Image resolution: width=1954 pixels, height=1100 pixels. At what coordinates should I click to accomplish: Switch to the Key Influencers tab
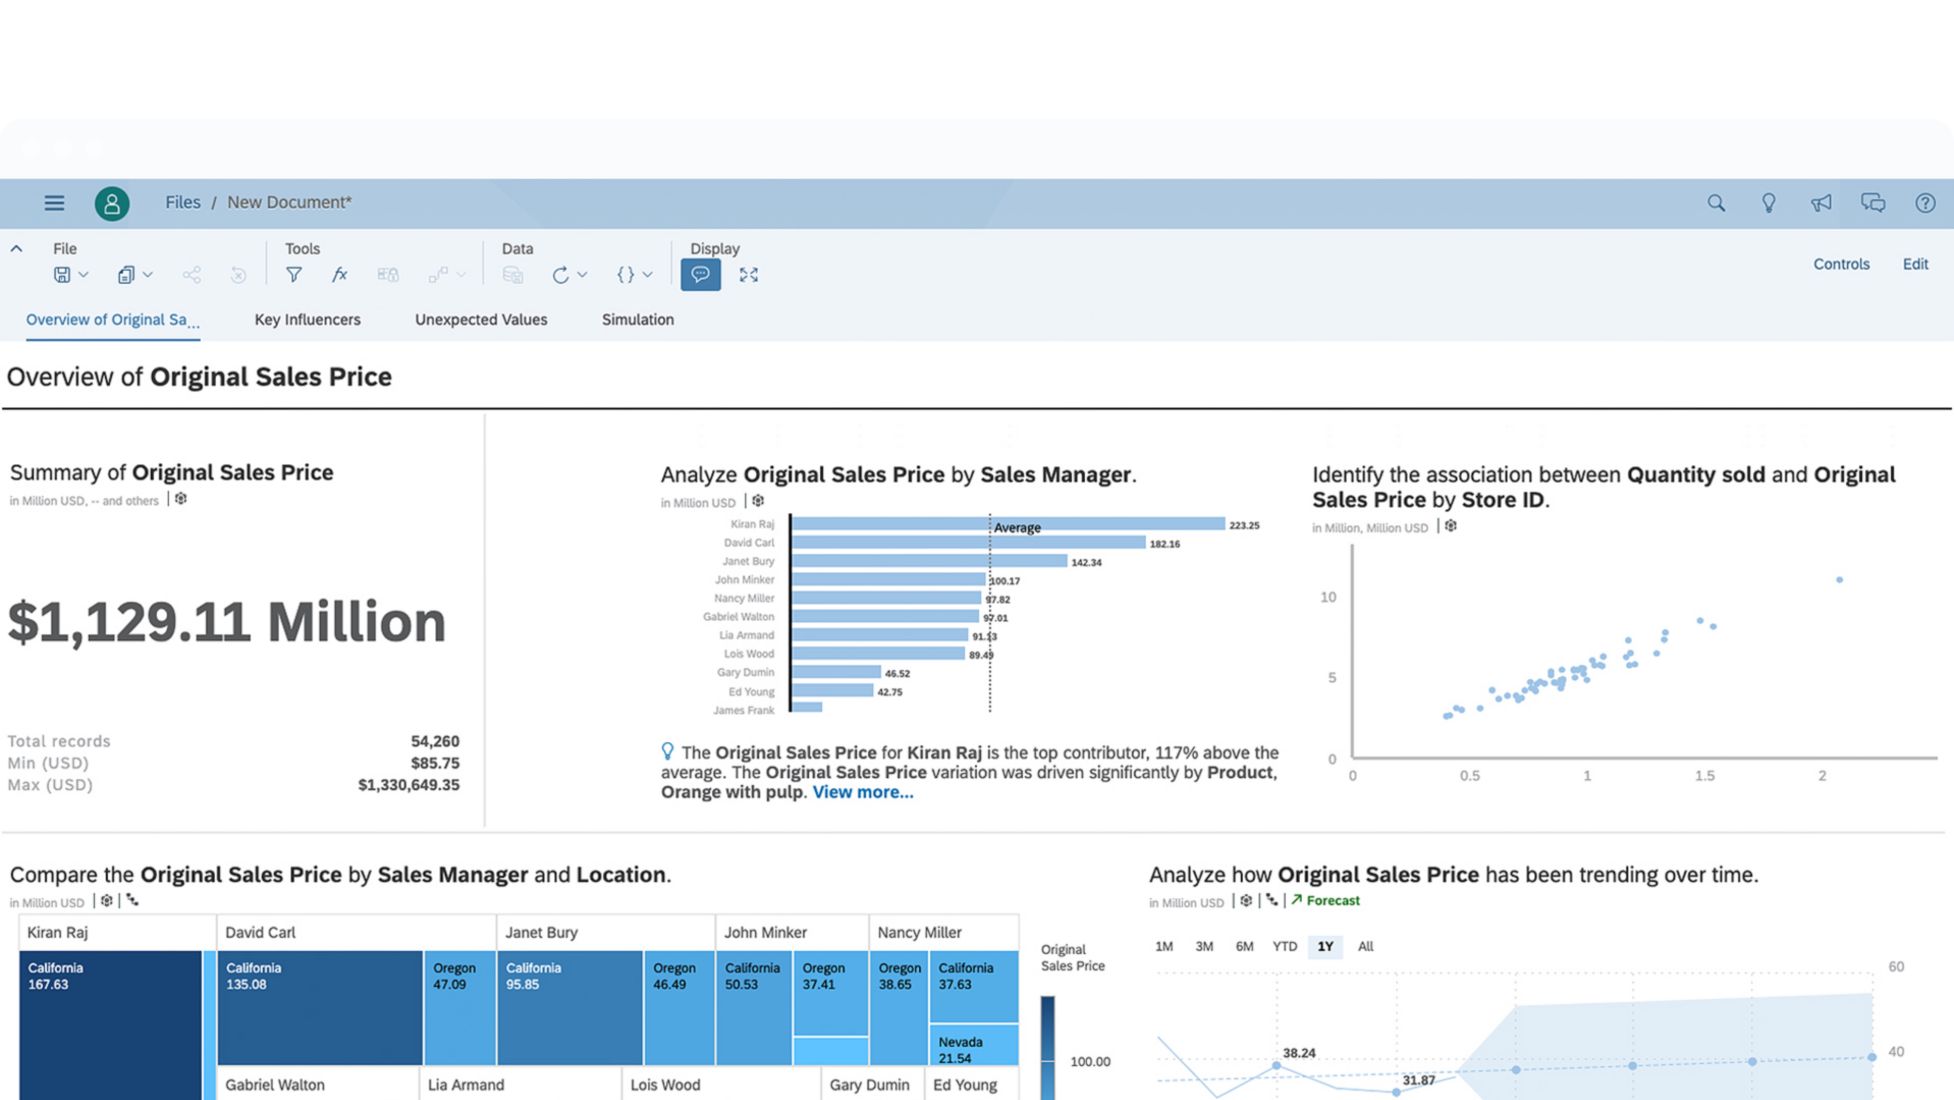click(307, 320)
